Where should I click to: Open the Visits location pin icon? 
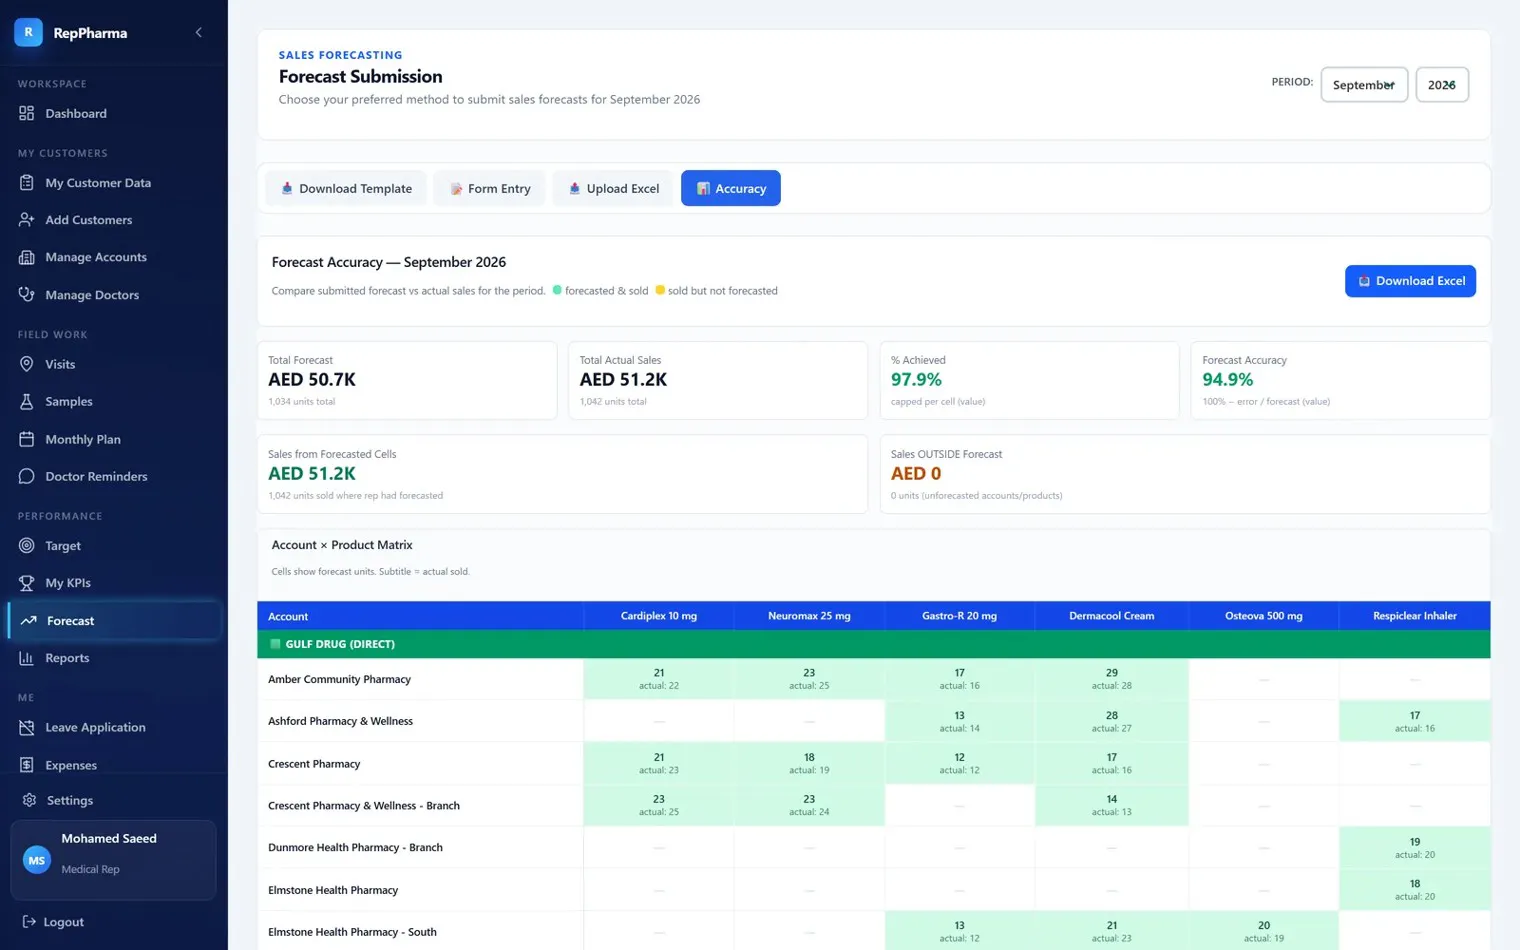click(x=27, y=364)
